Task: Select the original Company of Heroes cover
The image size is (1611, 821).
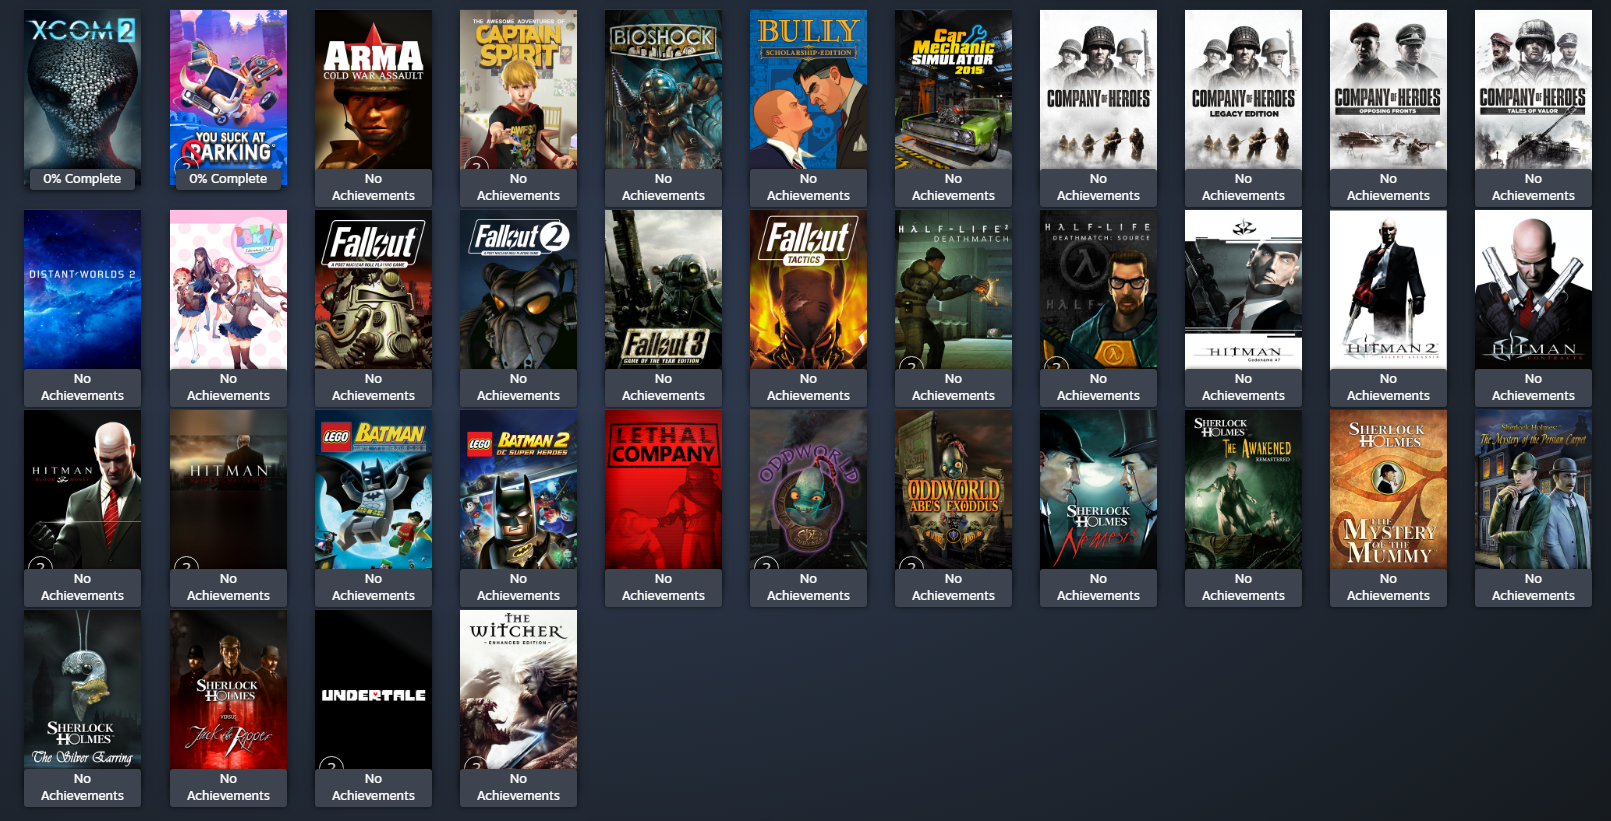Action: (x=1098, y=90)
